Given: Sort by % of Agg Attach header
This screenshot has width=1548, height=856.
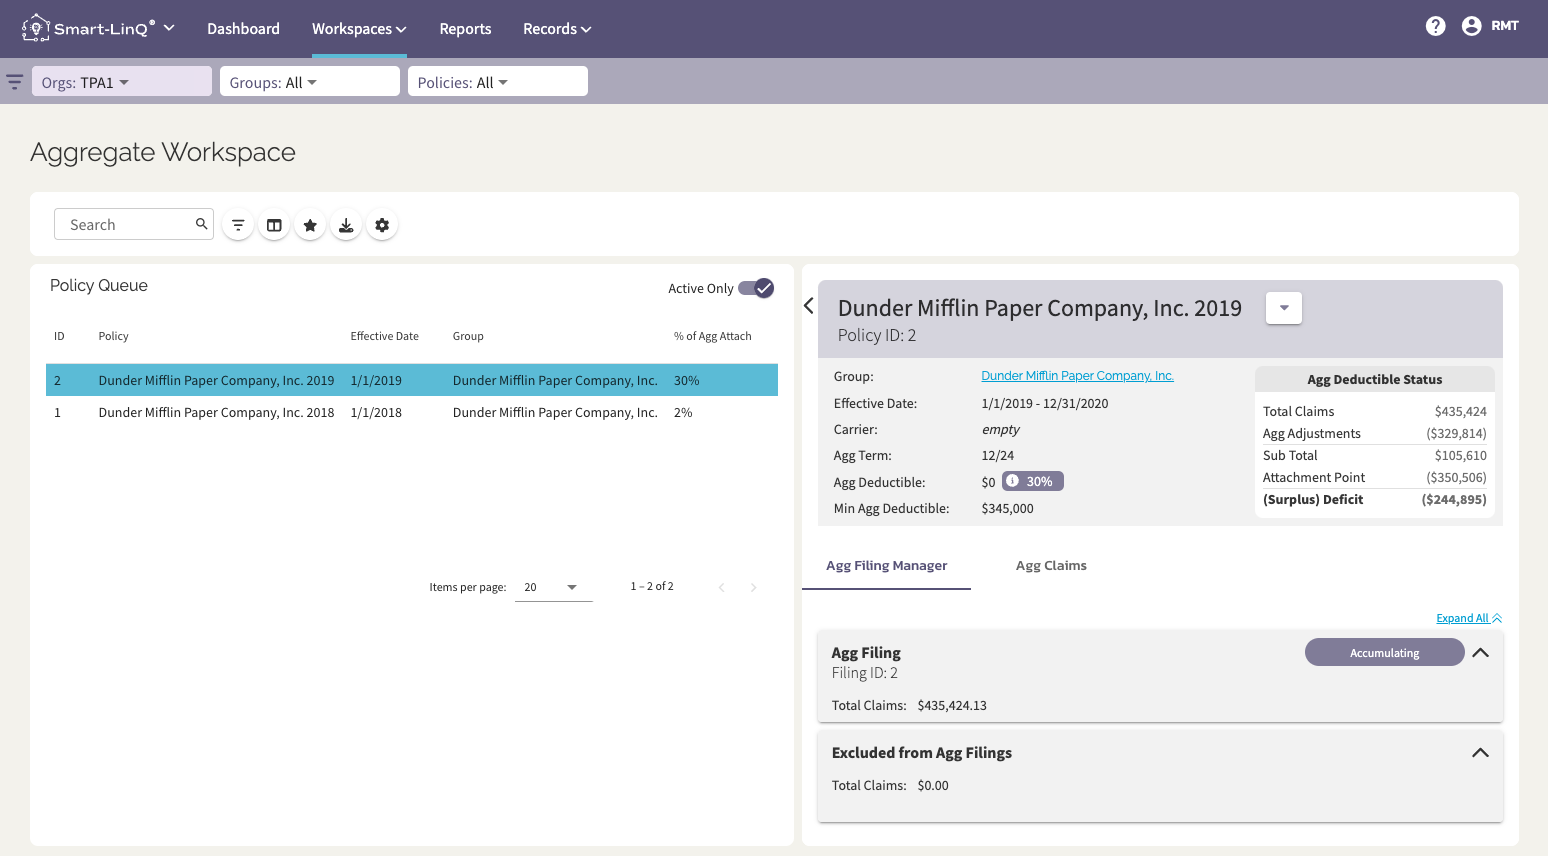Looking at the screenshot, I should (x=713, y=336).
